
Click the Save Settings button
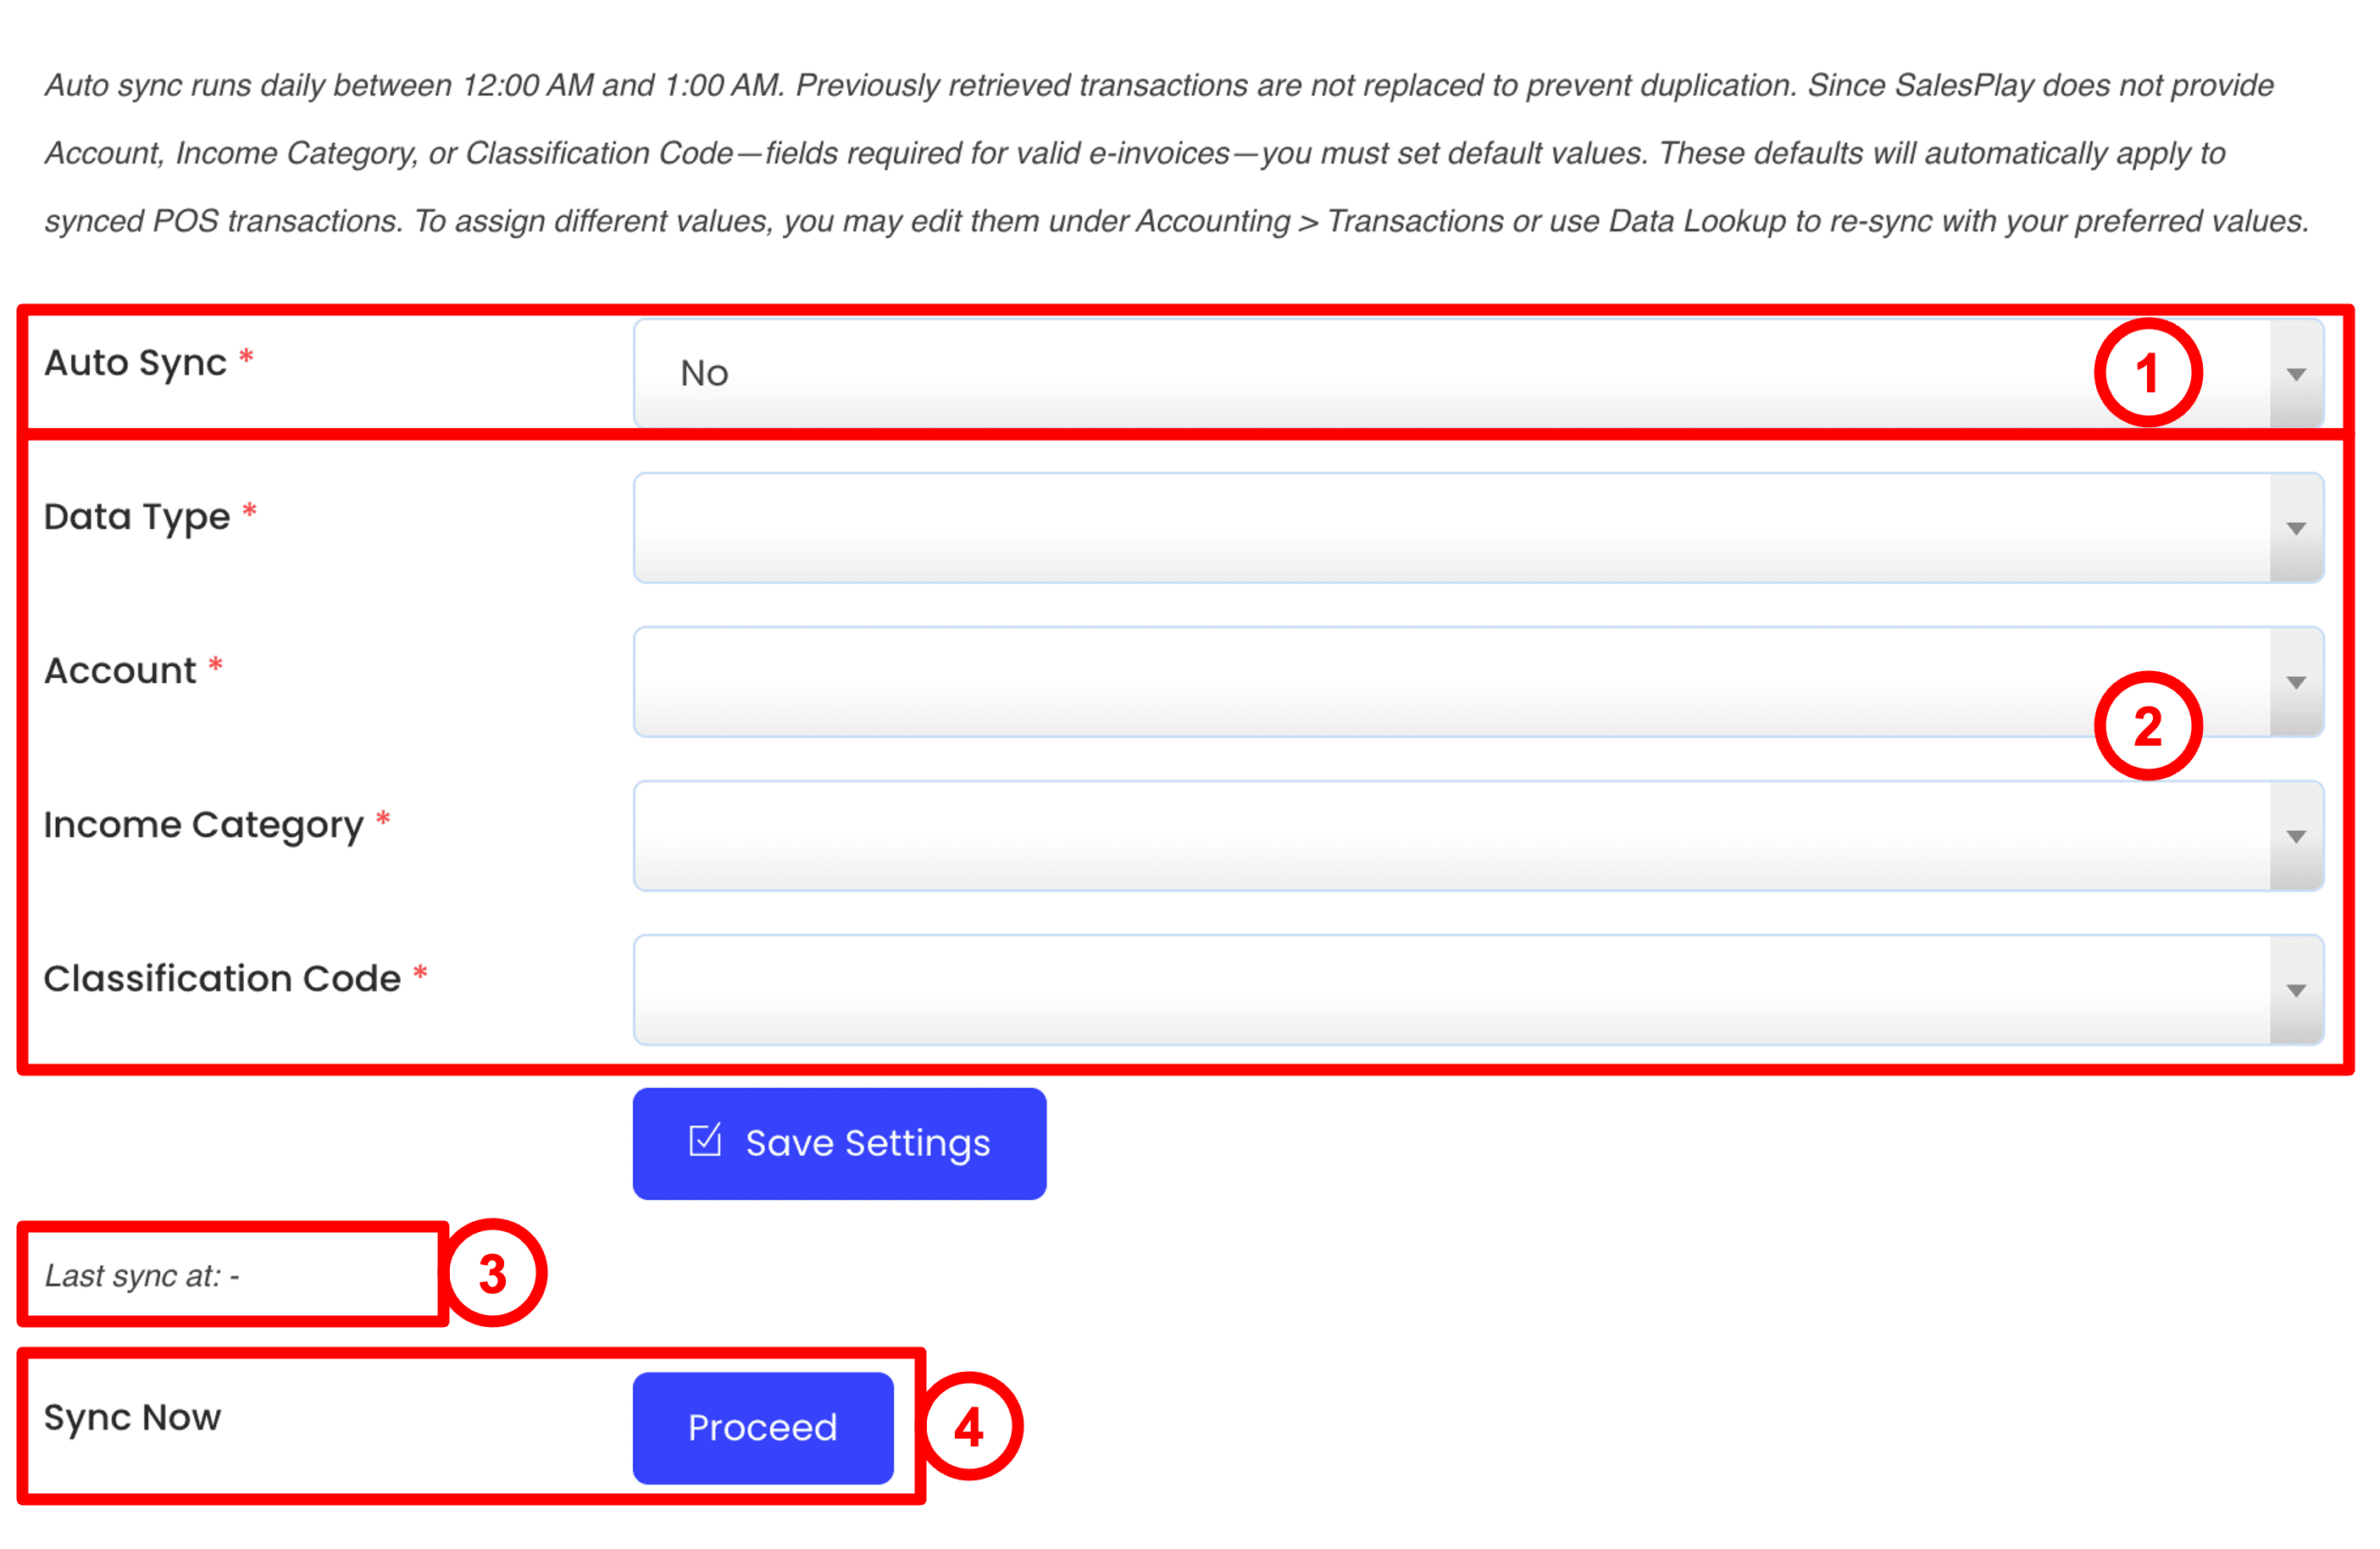pos(839,1143)
